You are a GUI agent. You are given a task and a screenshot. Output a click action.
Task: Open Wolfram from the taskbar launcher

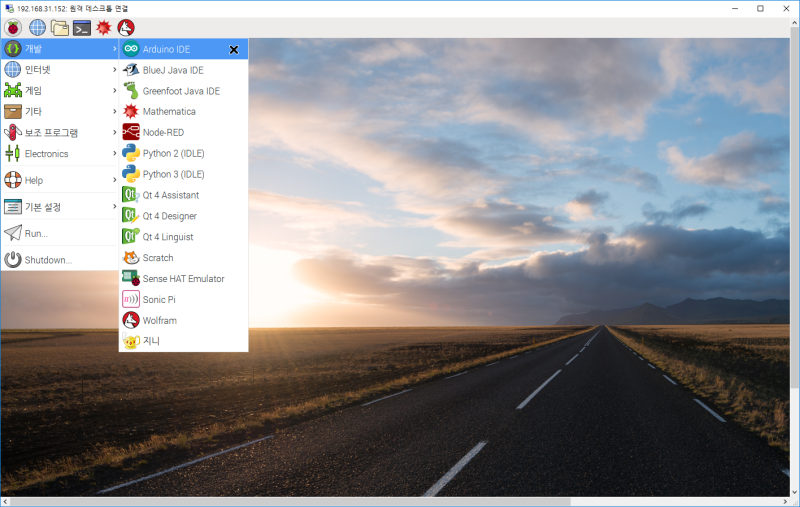pyautogui.click(x=126, y=28)
